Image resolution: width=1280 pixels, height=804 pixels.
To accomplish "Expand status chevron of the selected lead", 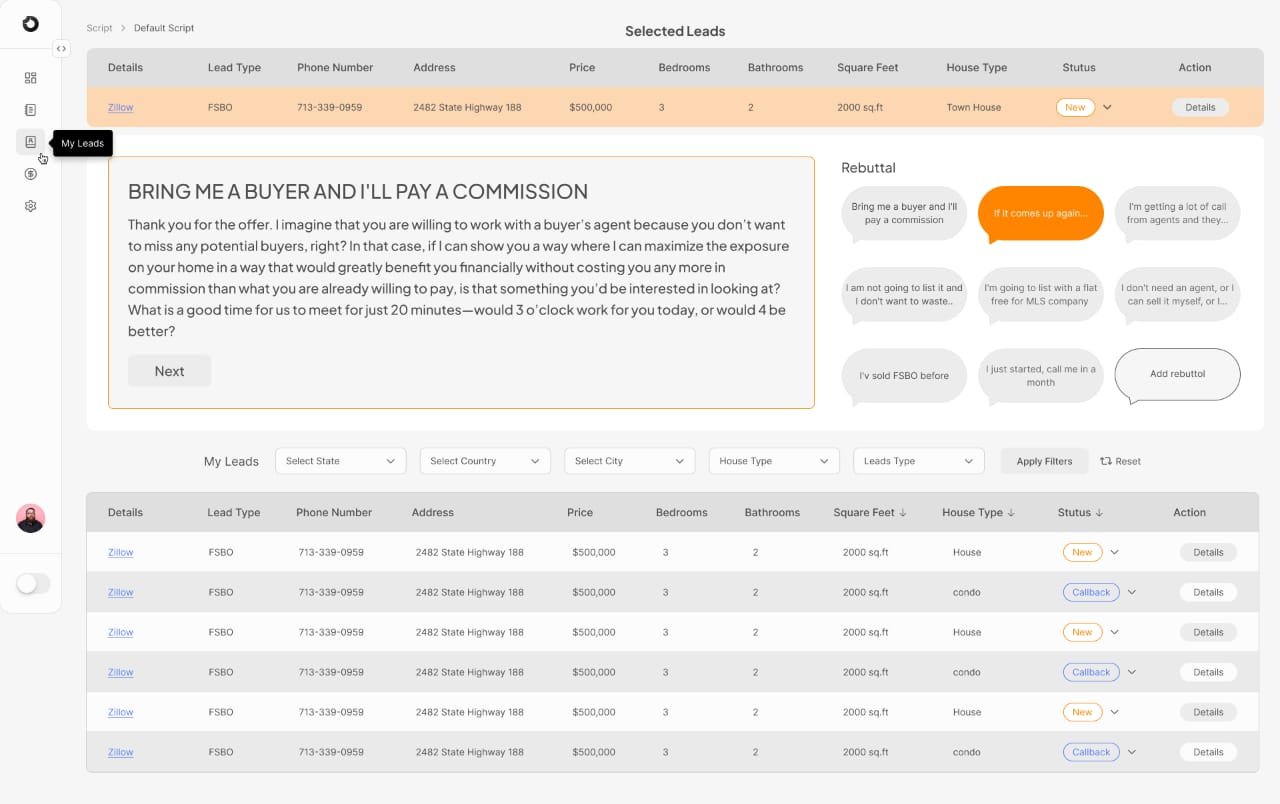I will (1107, 107).
